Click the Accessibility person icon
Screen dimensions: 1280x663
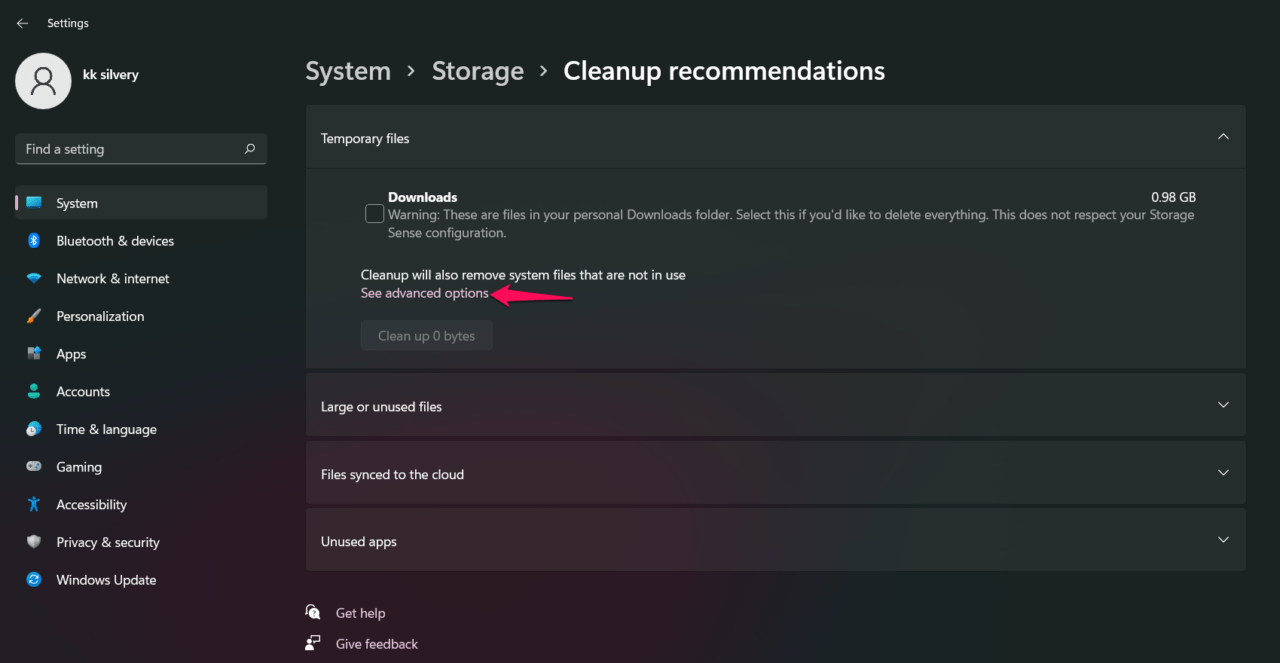coord(34,505)
